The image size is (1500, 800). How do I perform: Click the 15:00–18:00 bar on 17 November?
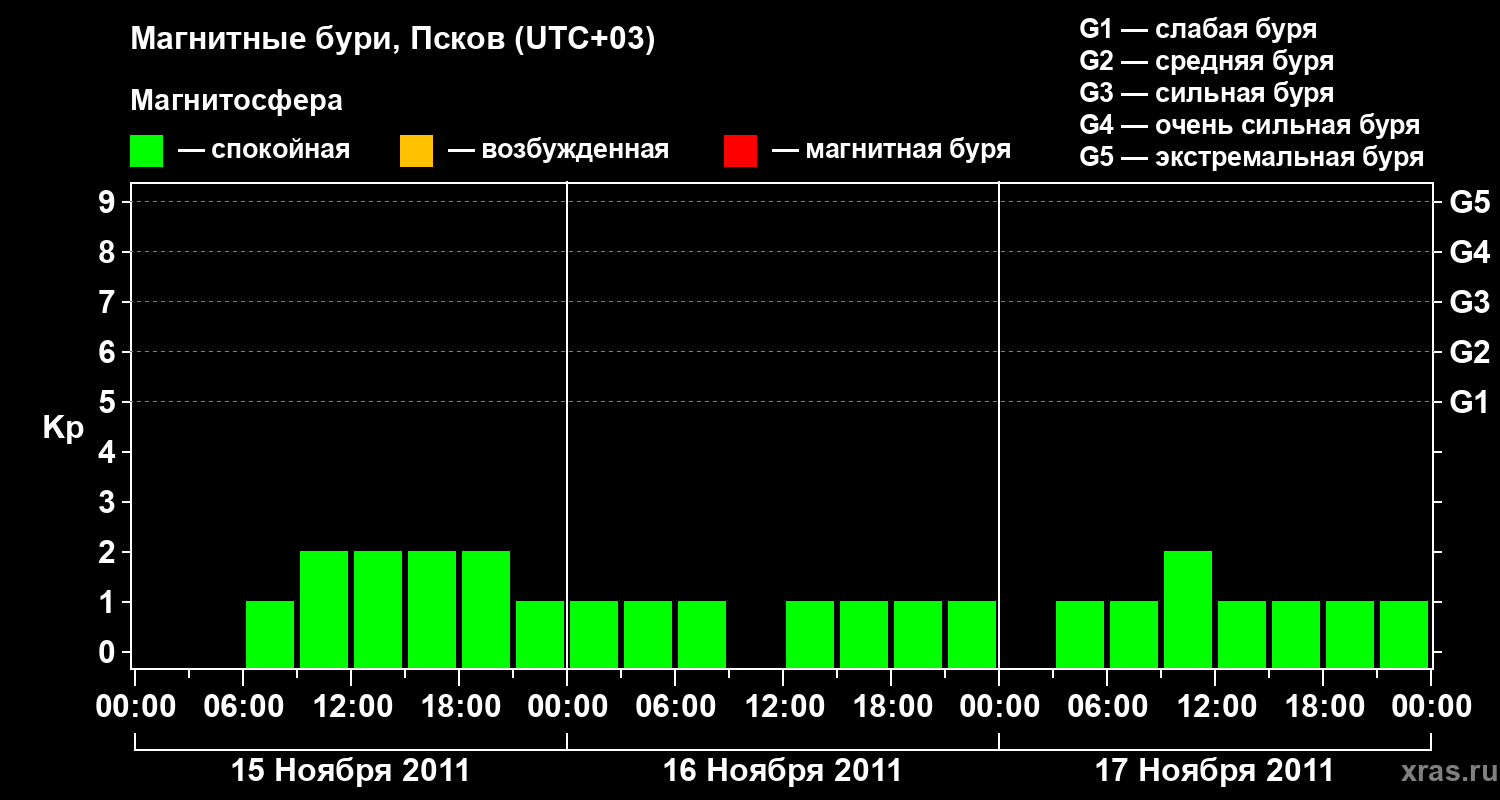1296,634
